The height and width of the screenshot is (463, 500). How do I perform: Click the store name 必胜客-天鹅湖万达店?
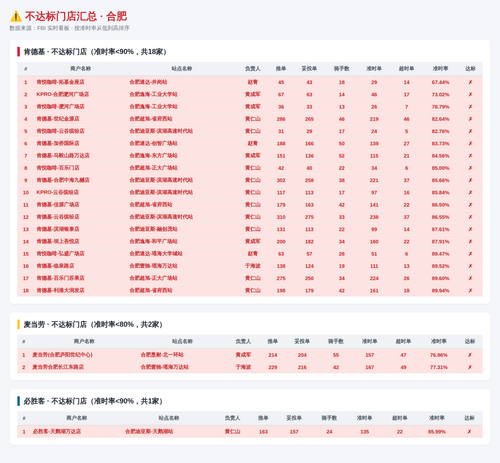tap(57, 431)
